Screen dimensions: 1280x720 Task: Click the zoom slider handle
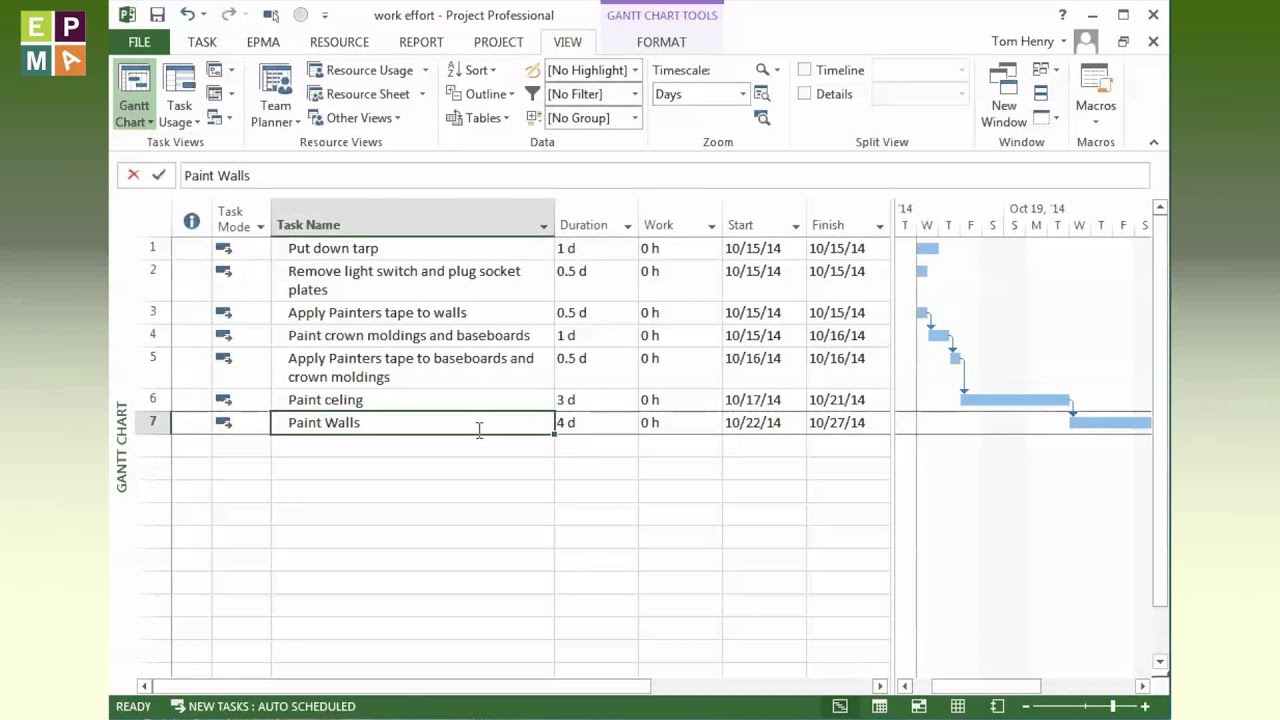click(x=1112, y=706)
